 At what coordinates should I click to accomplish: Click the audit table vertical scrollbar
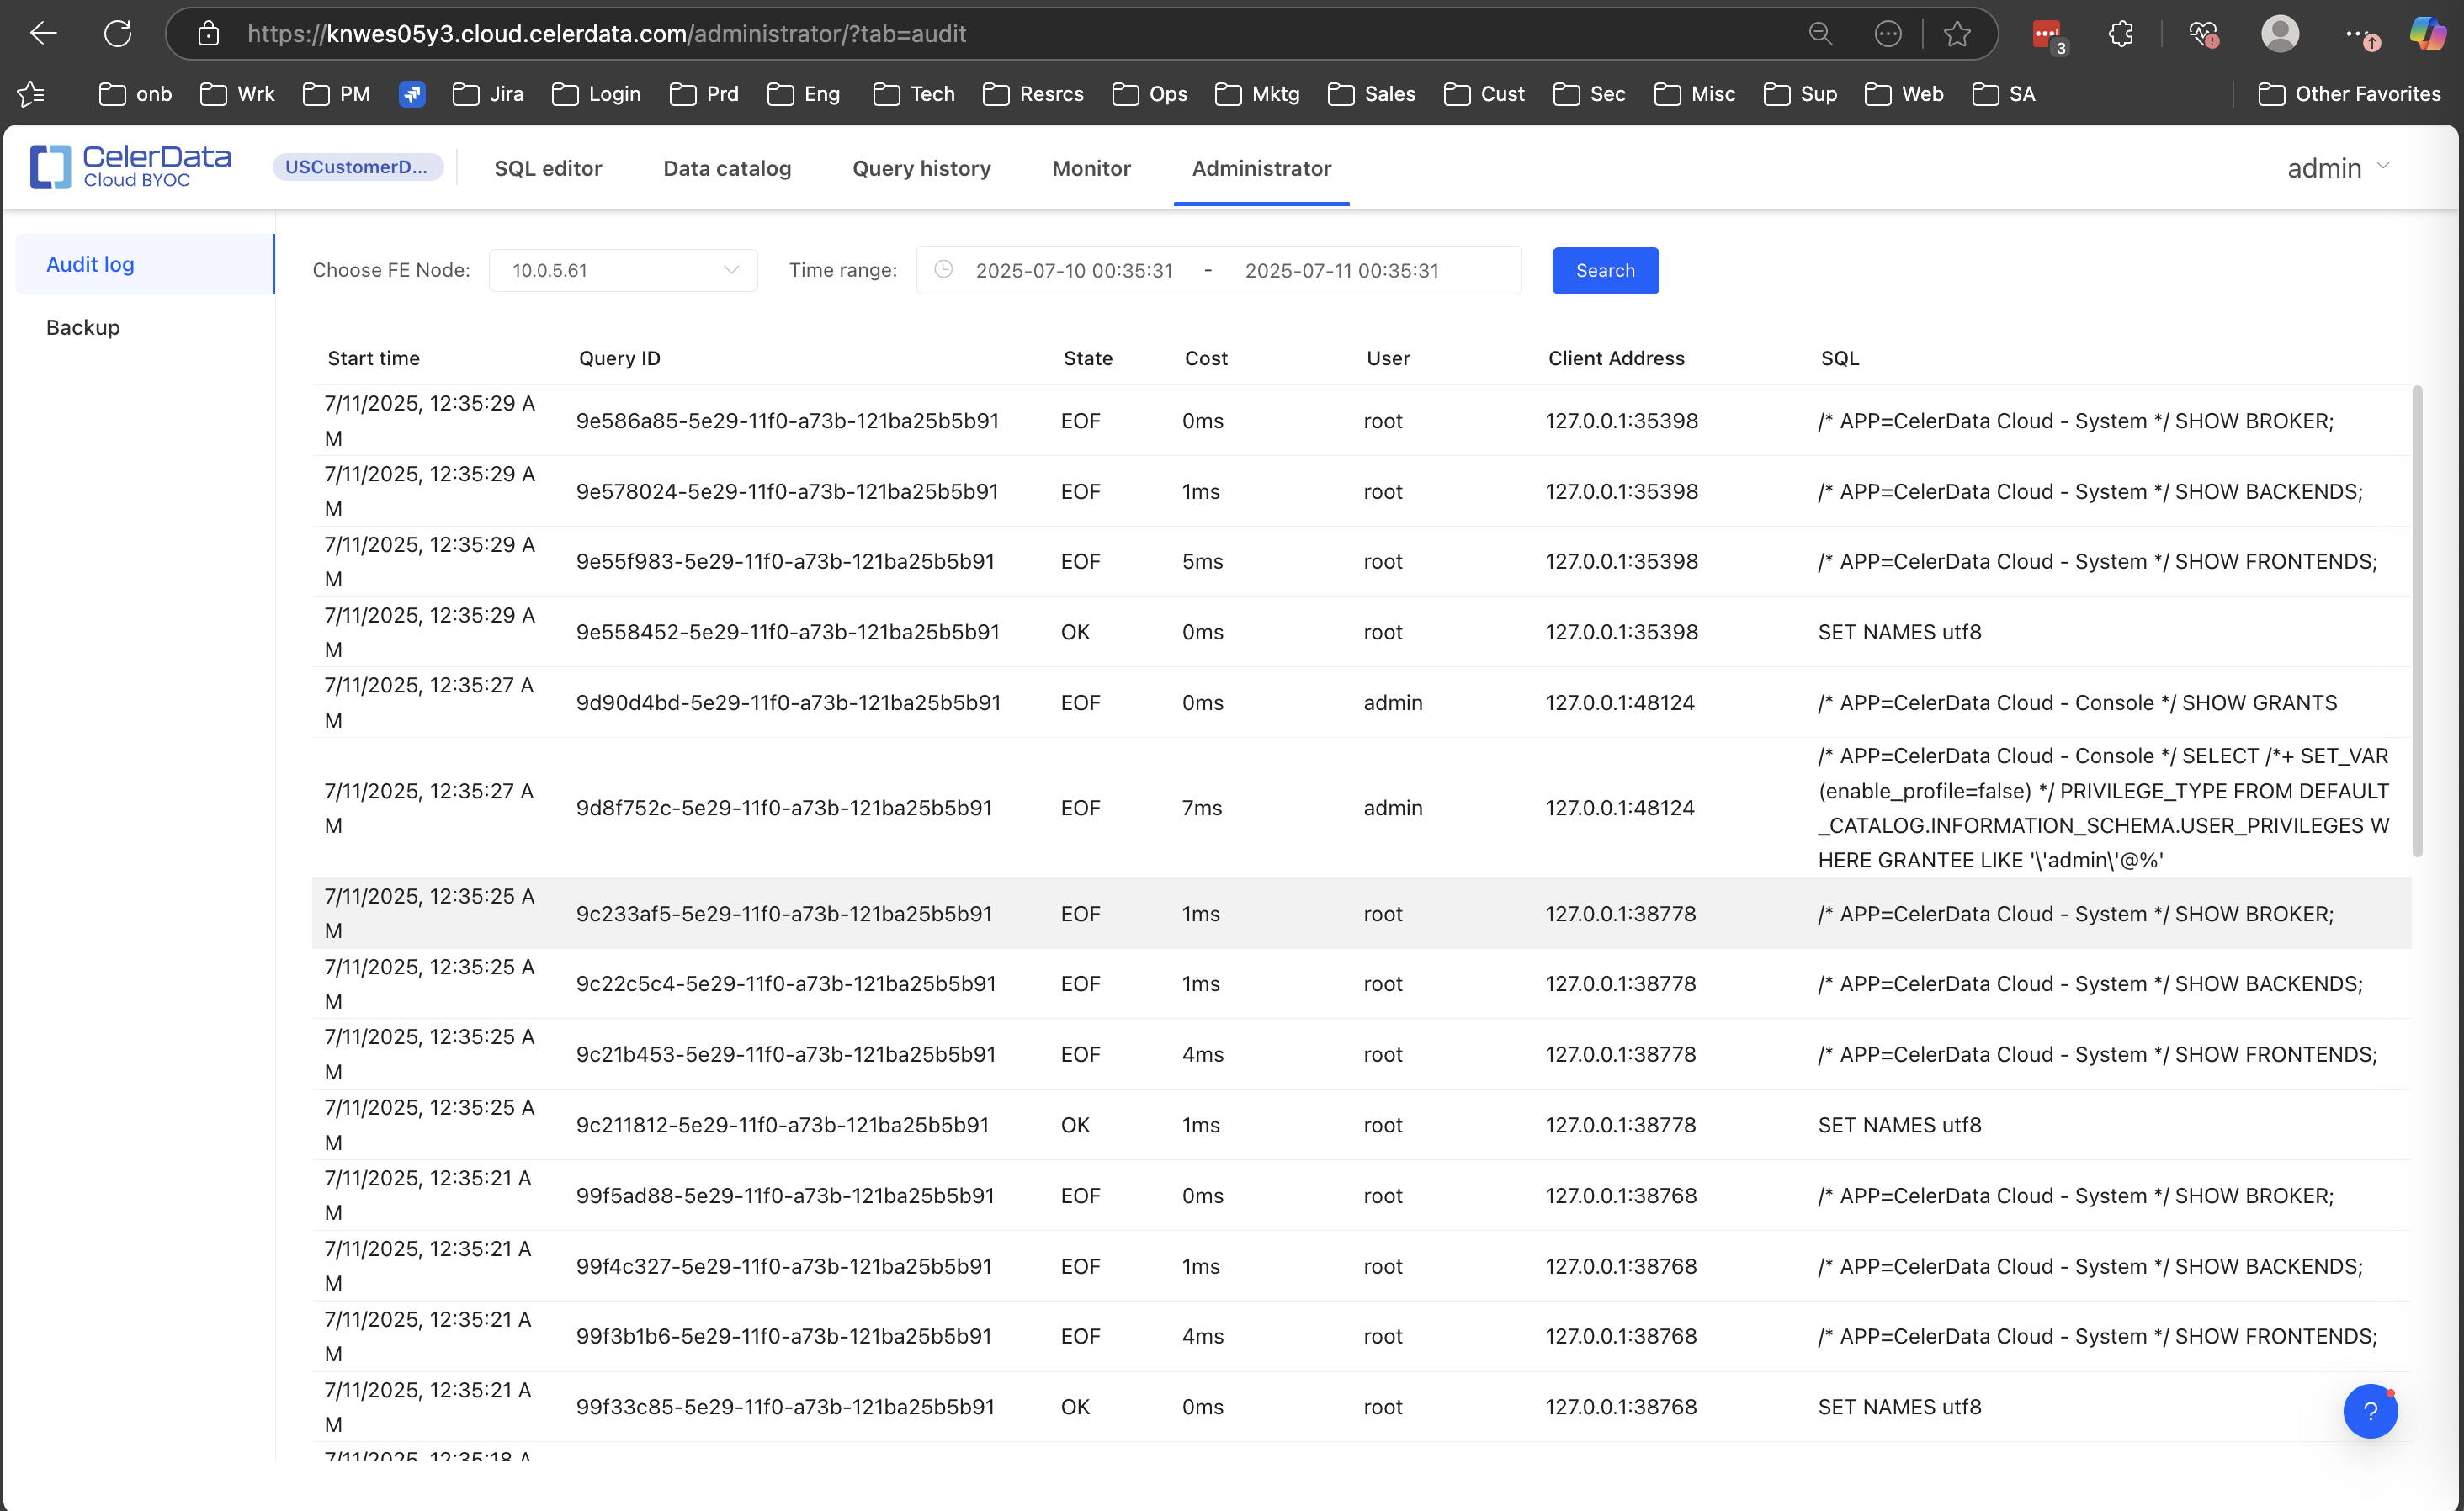pyautogui.click(x=2417, y=620)
